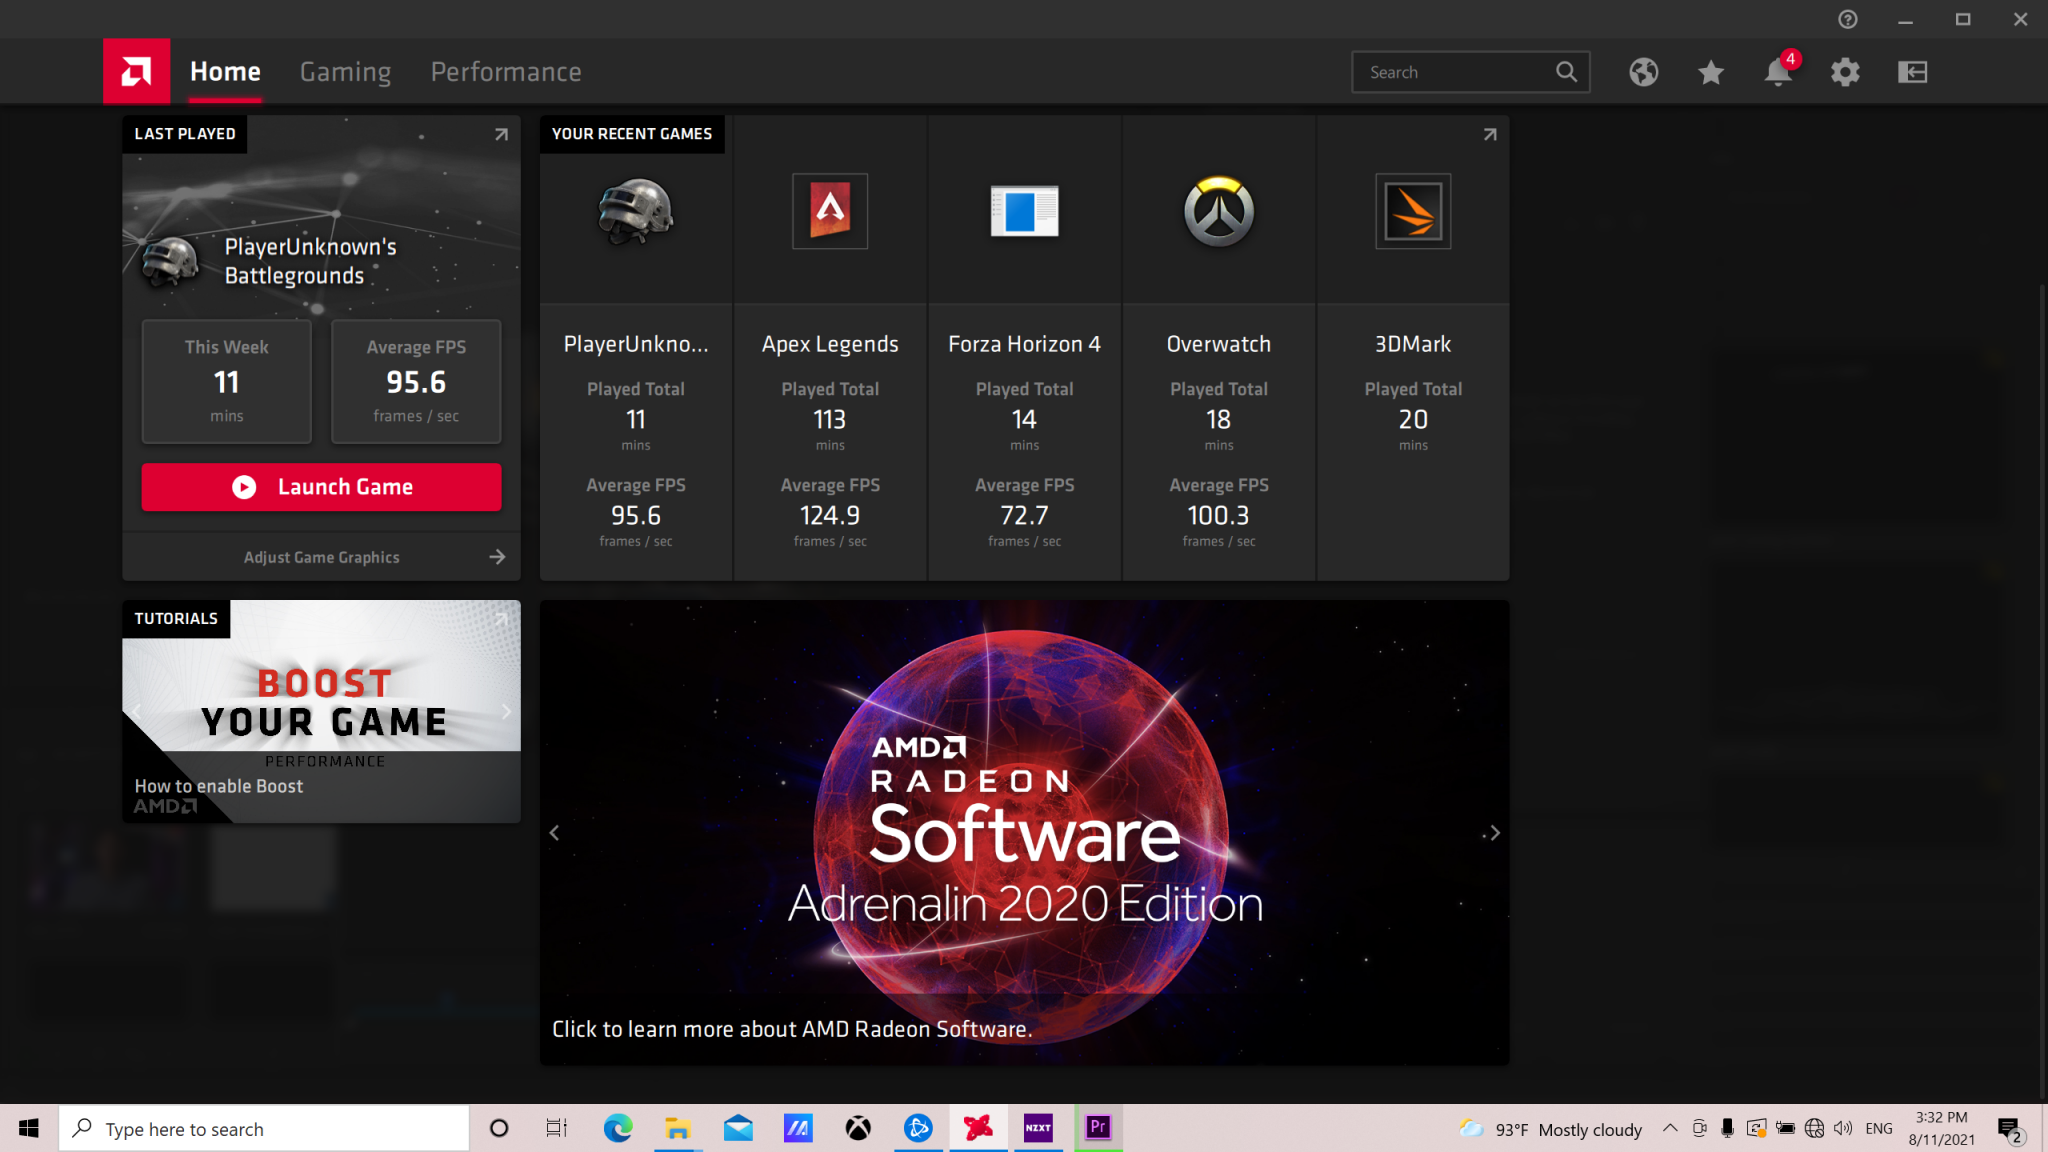Show previous banner slide arrow

tap(554, 833)
